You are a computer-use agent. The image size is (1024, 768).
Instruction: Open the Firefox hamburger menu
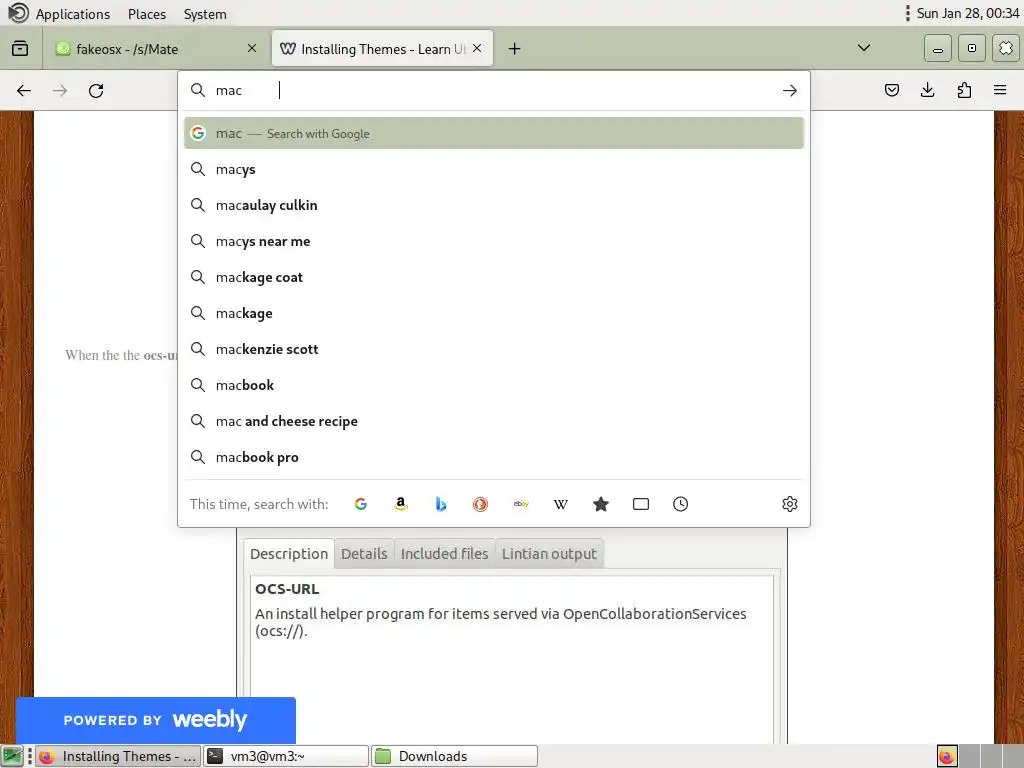[1000, 90]
